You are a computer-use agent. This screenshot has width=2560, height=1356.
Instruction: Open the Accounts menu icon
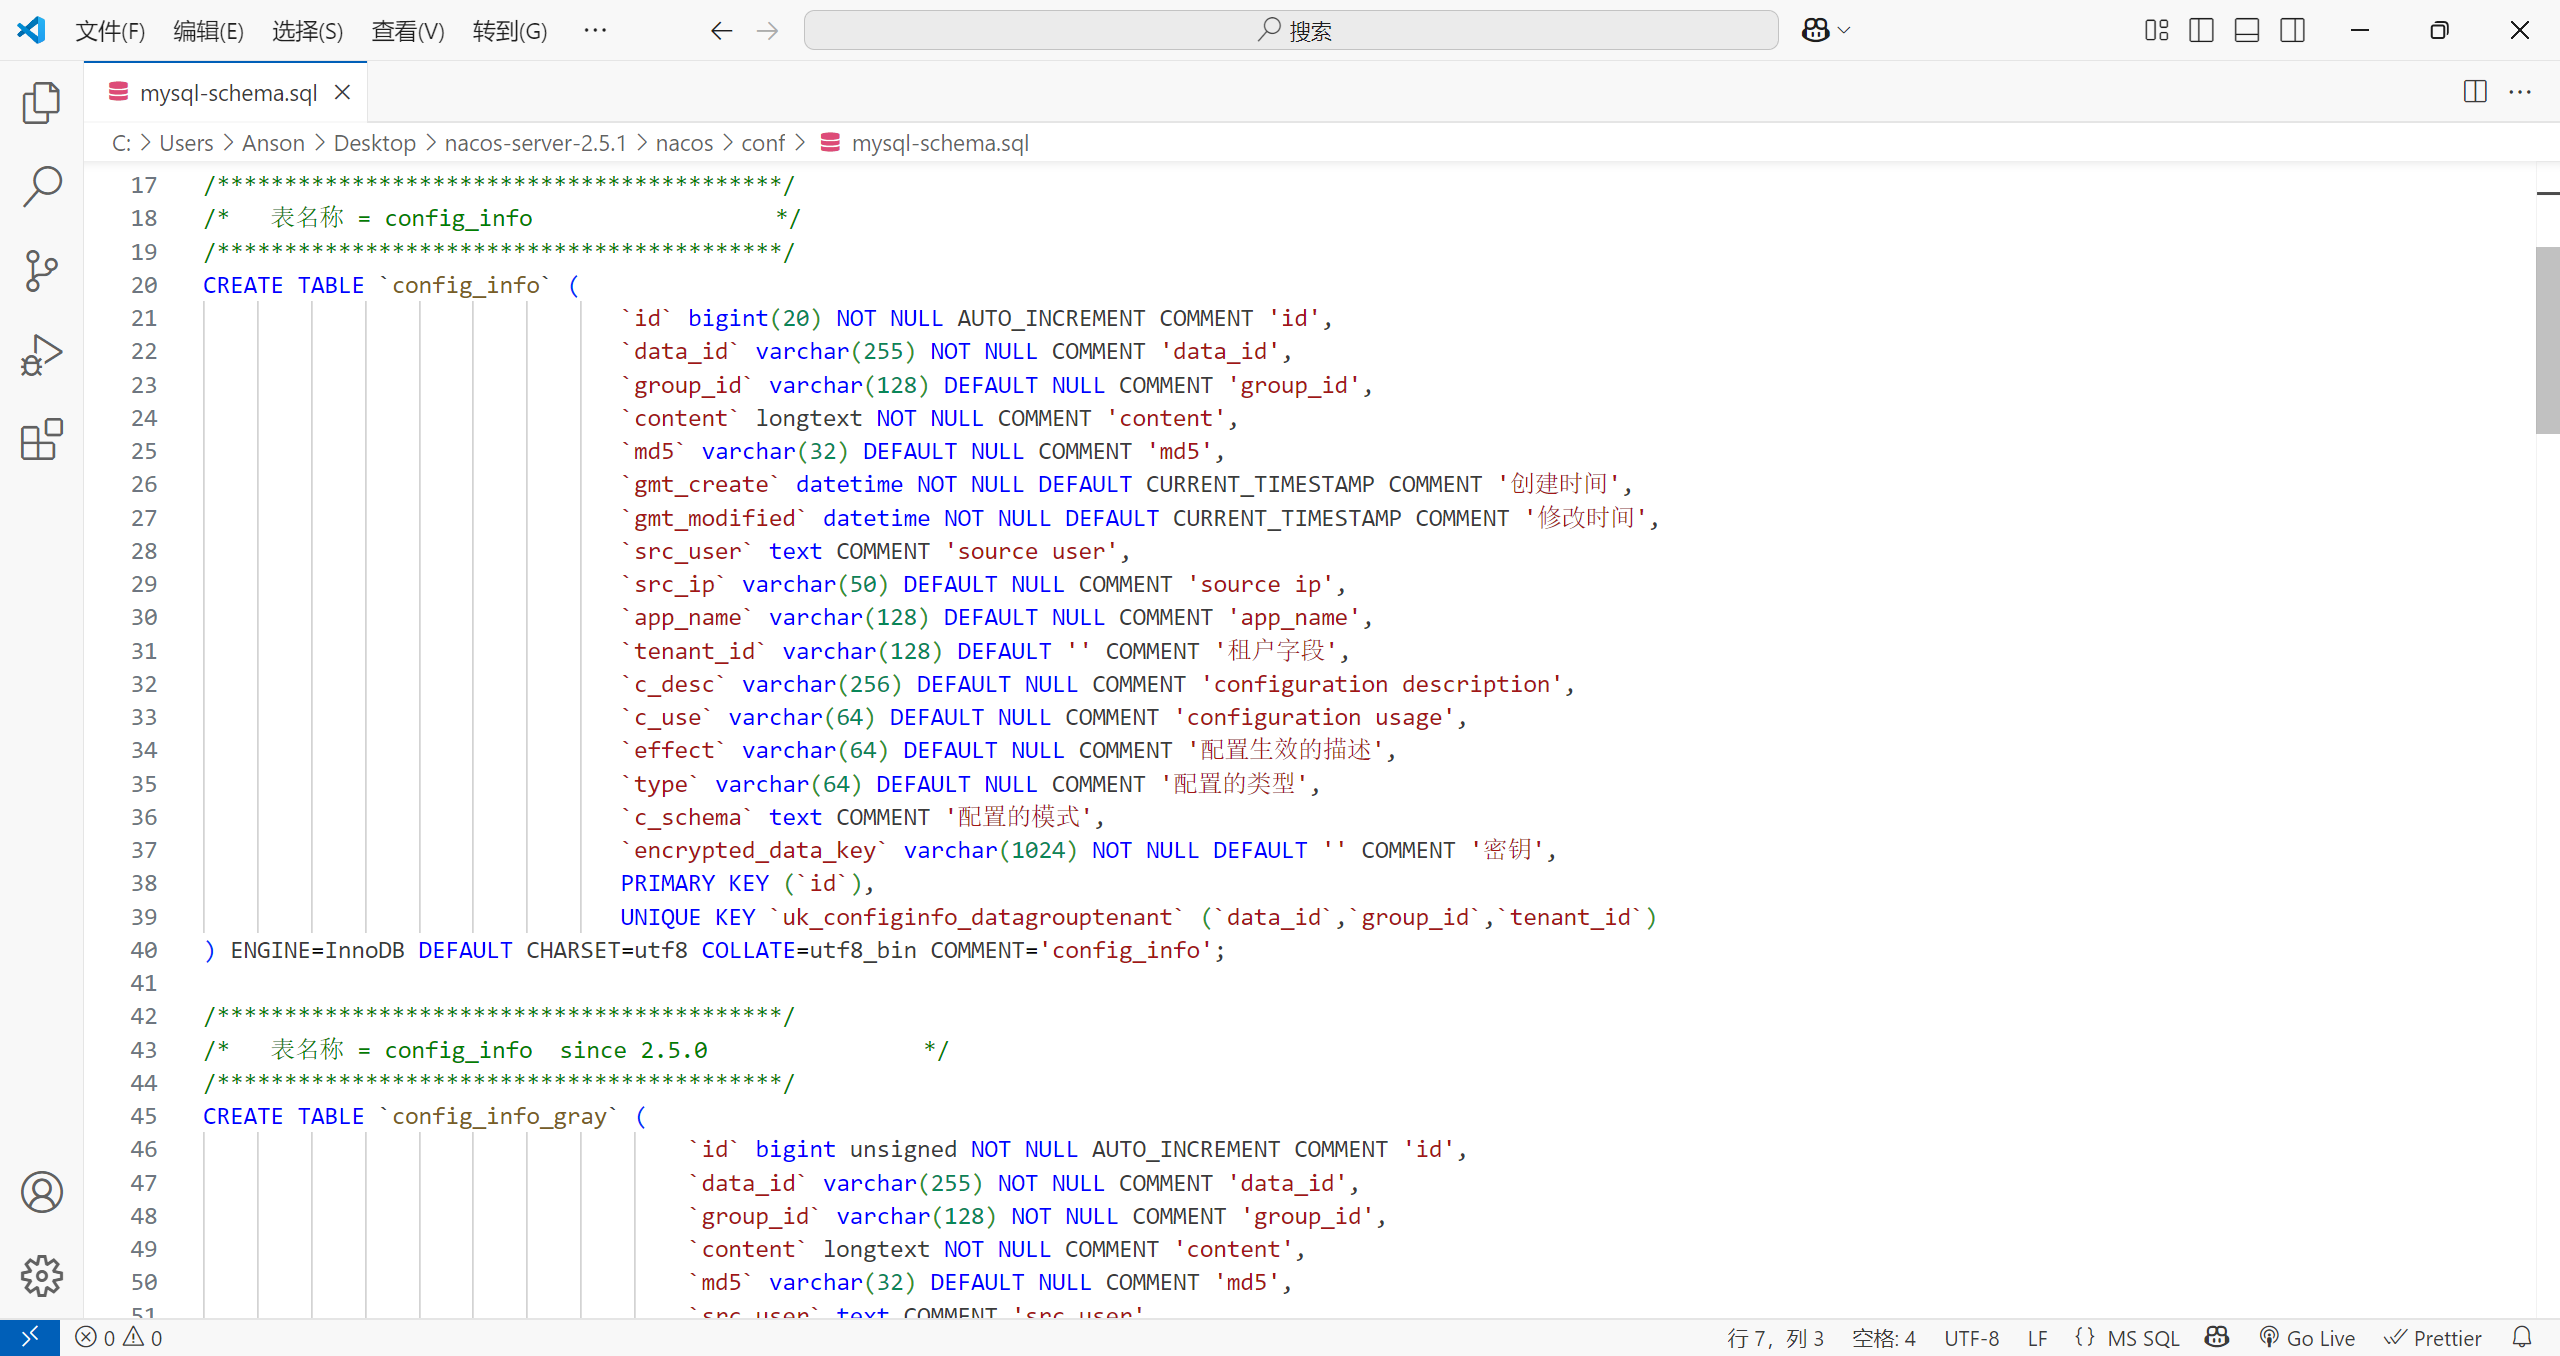coord(41,1192)
